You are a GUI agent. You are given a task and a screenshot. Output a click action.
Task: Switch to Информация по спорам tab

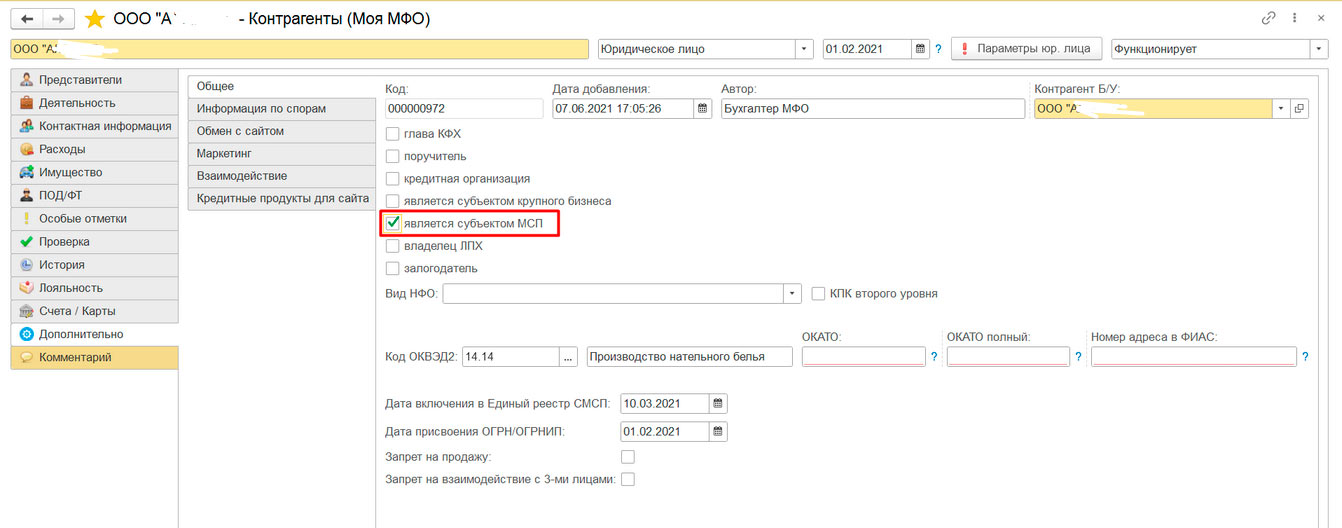click(x=281, y=108)
